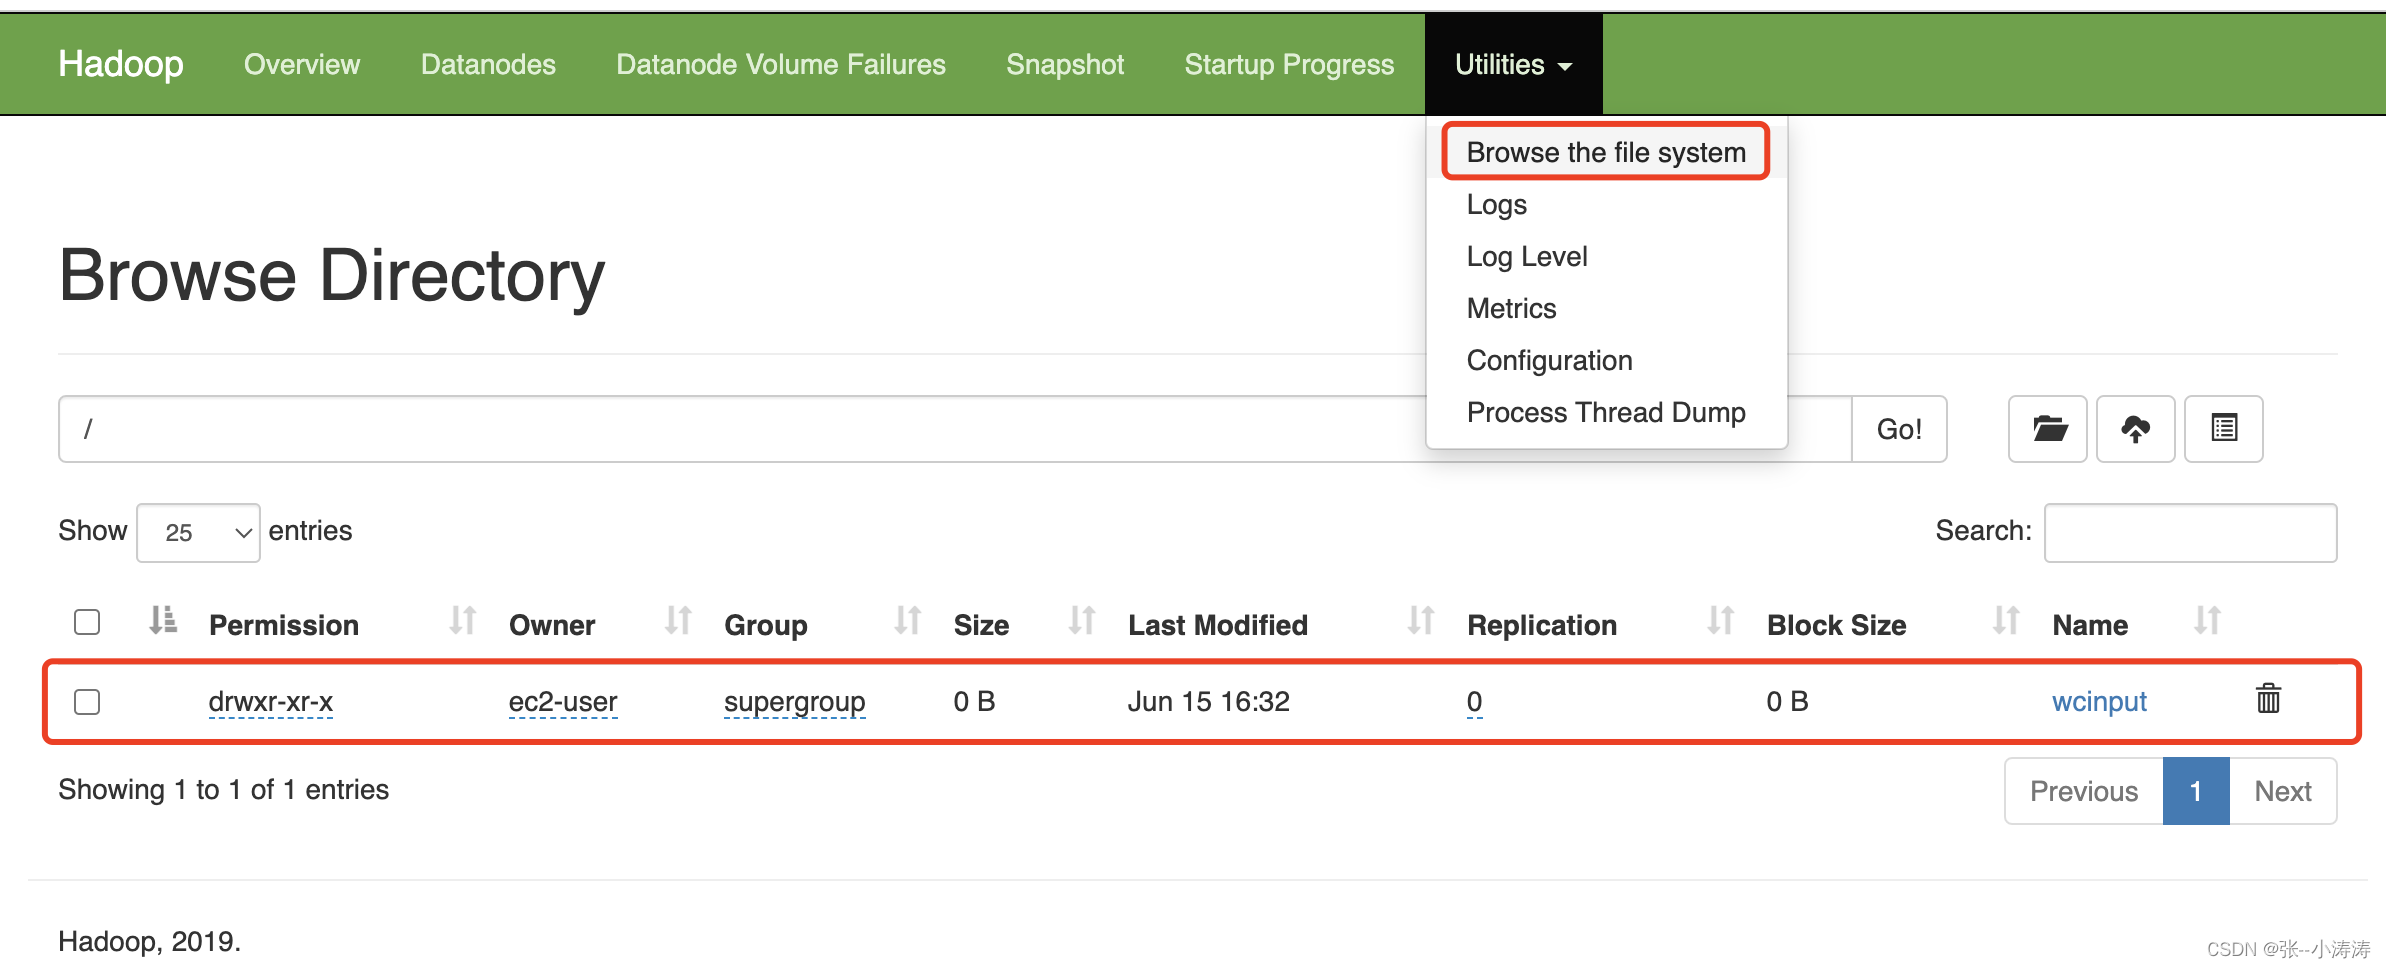This screenshot has height=968, width=2386.
Task: Click the Next pagination button
Action: pyautogui.click(x=2283, y=791)
